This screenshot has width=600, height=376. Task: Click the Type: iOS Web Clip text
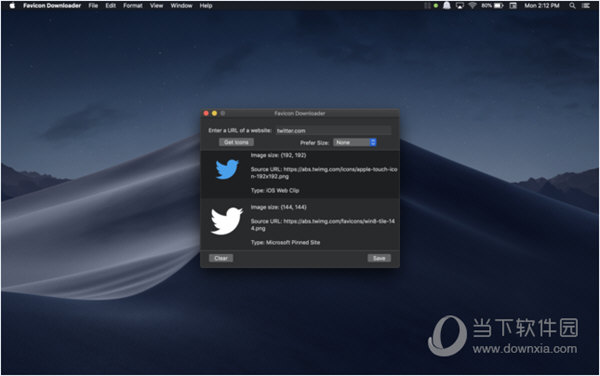(x=275, y=190)
